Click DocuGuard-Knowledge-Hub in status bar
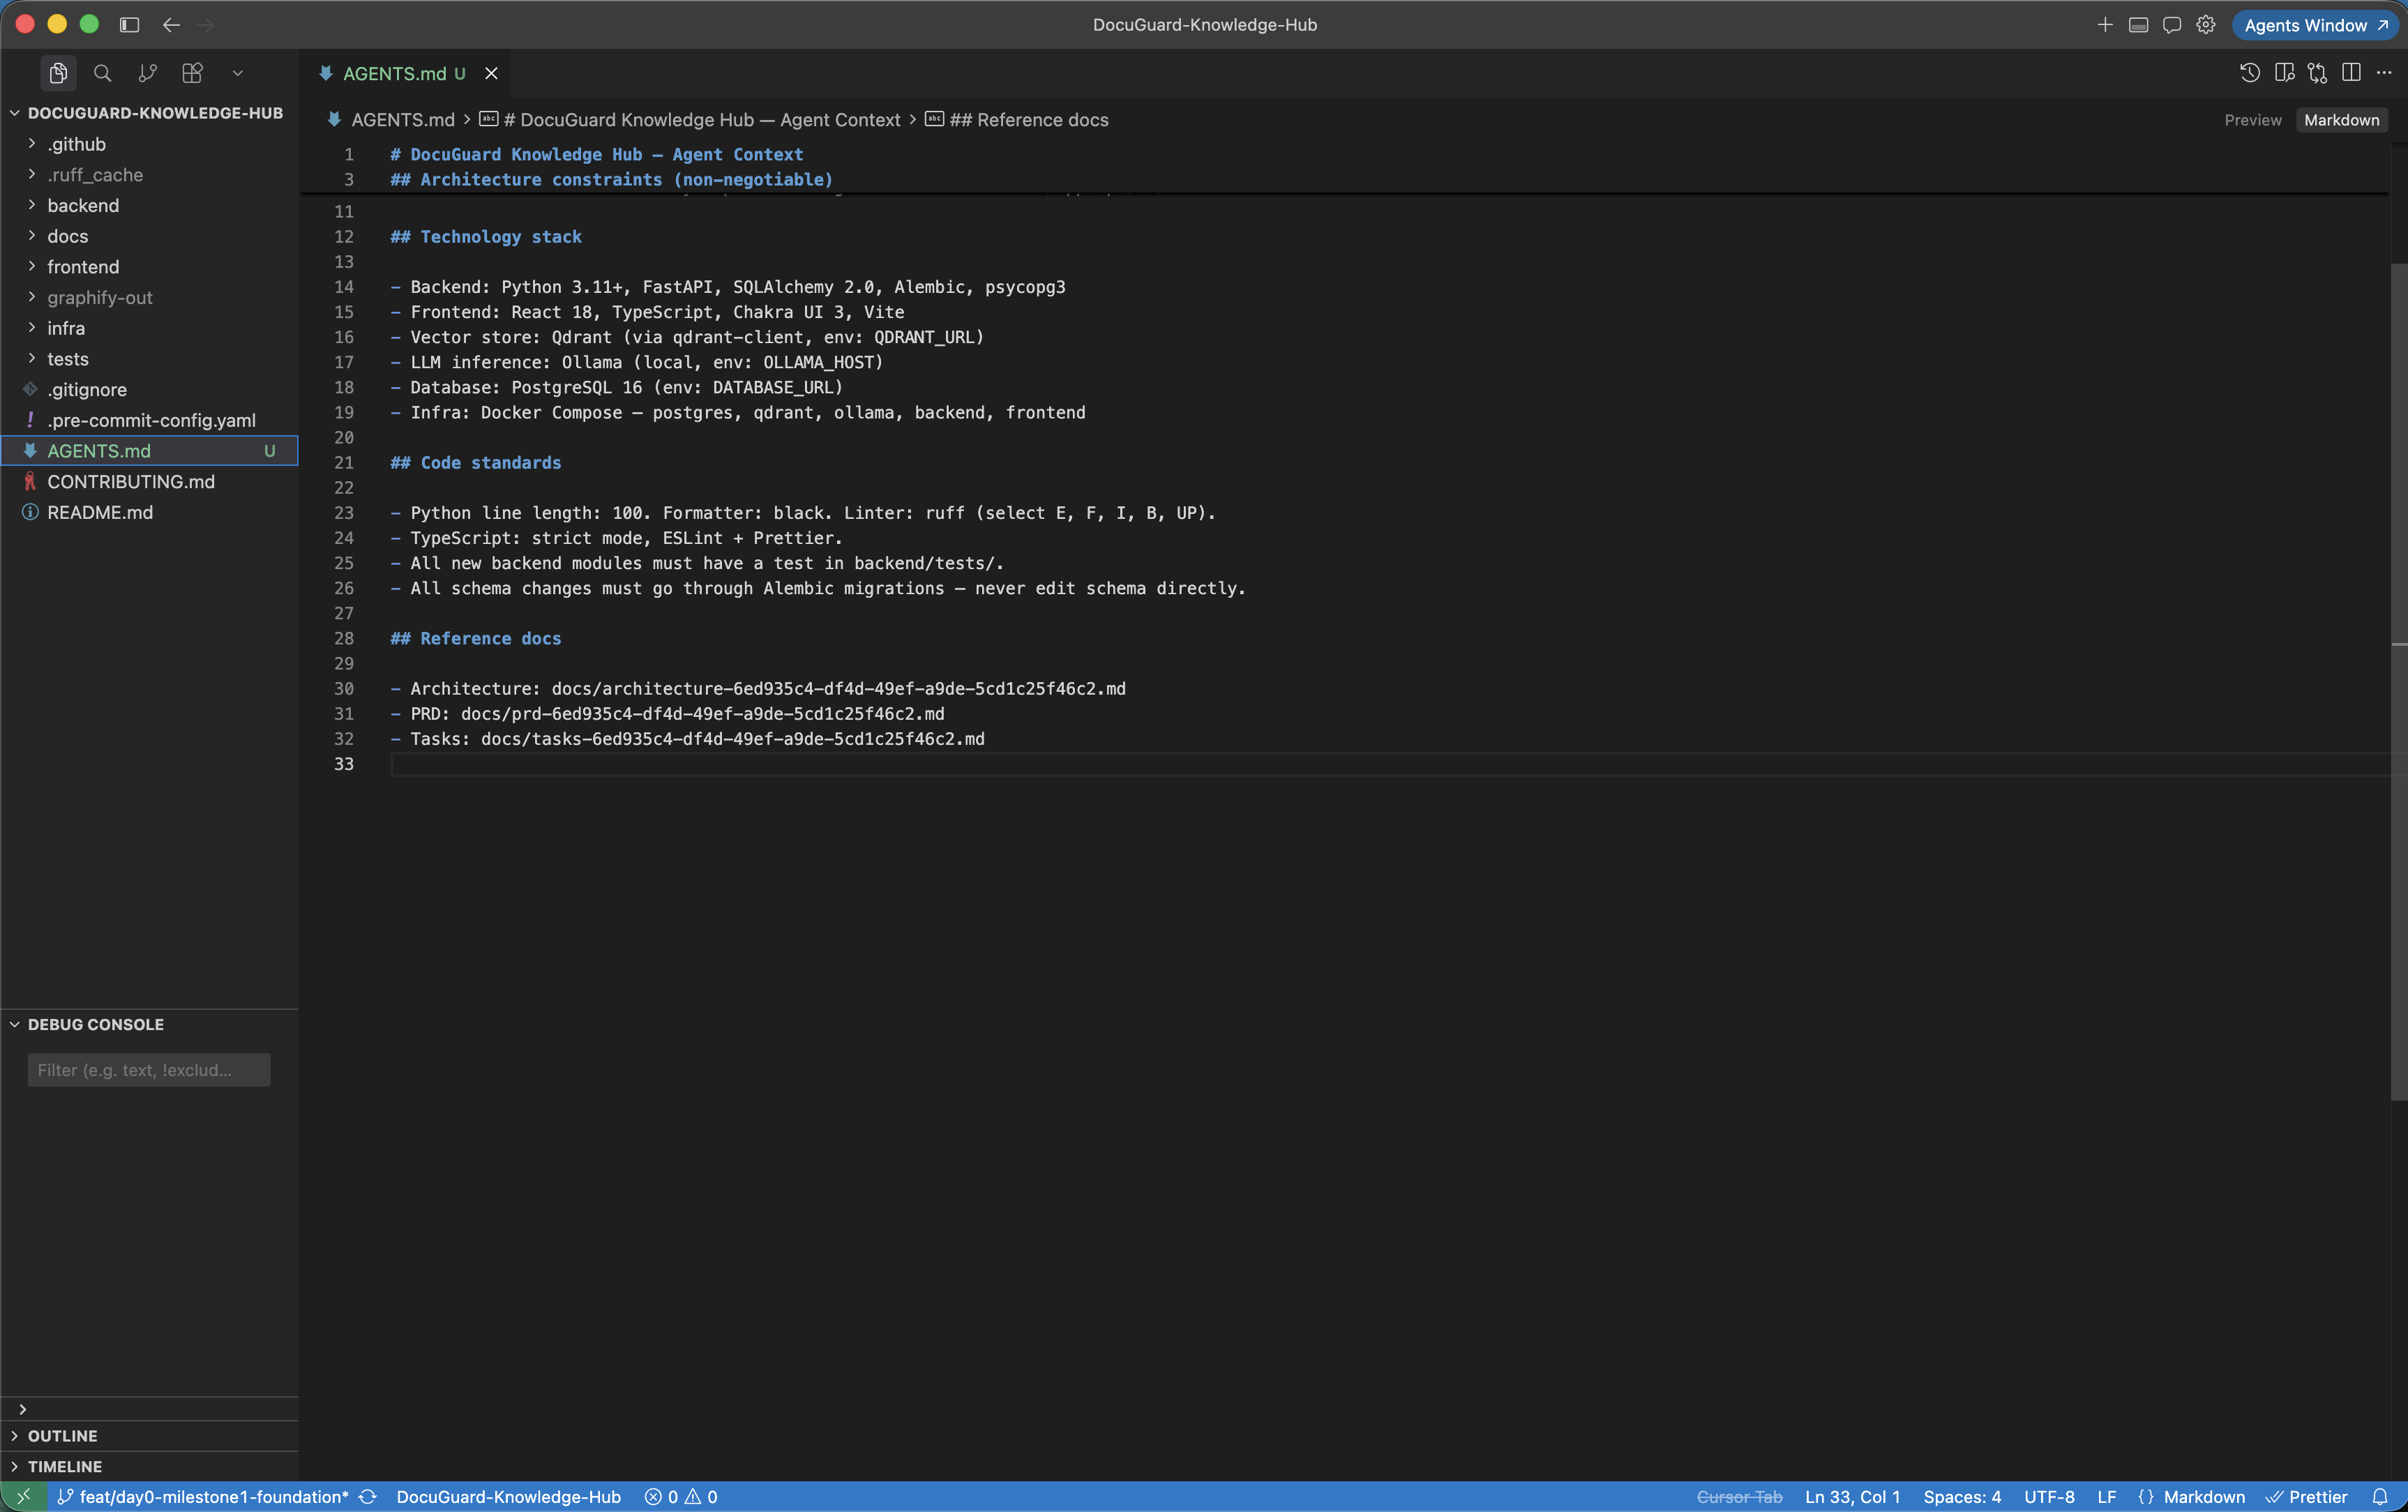 coord(508,1497)
